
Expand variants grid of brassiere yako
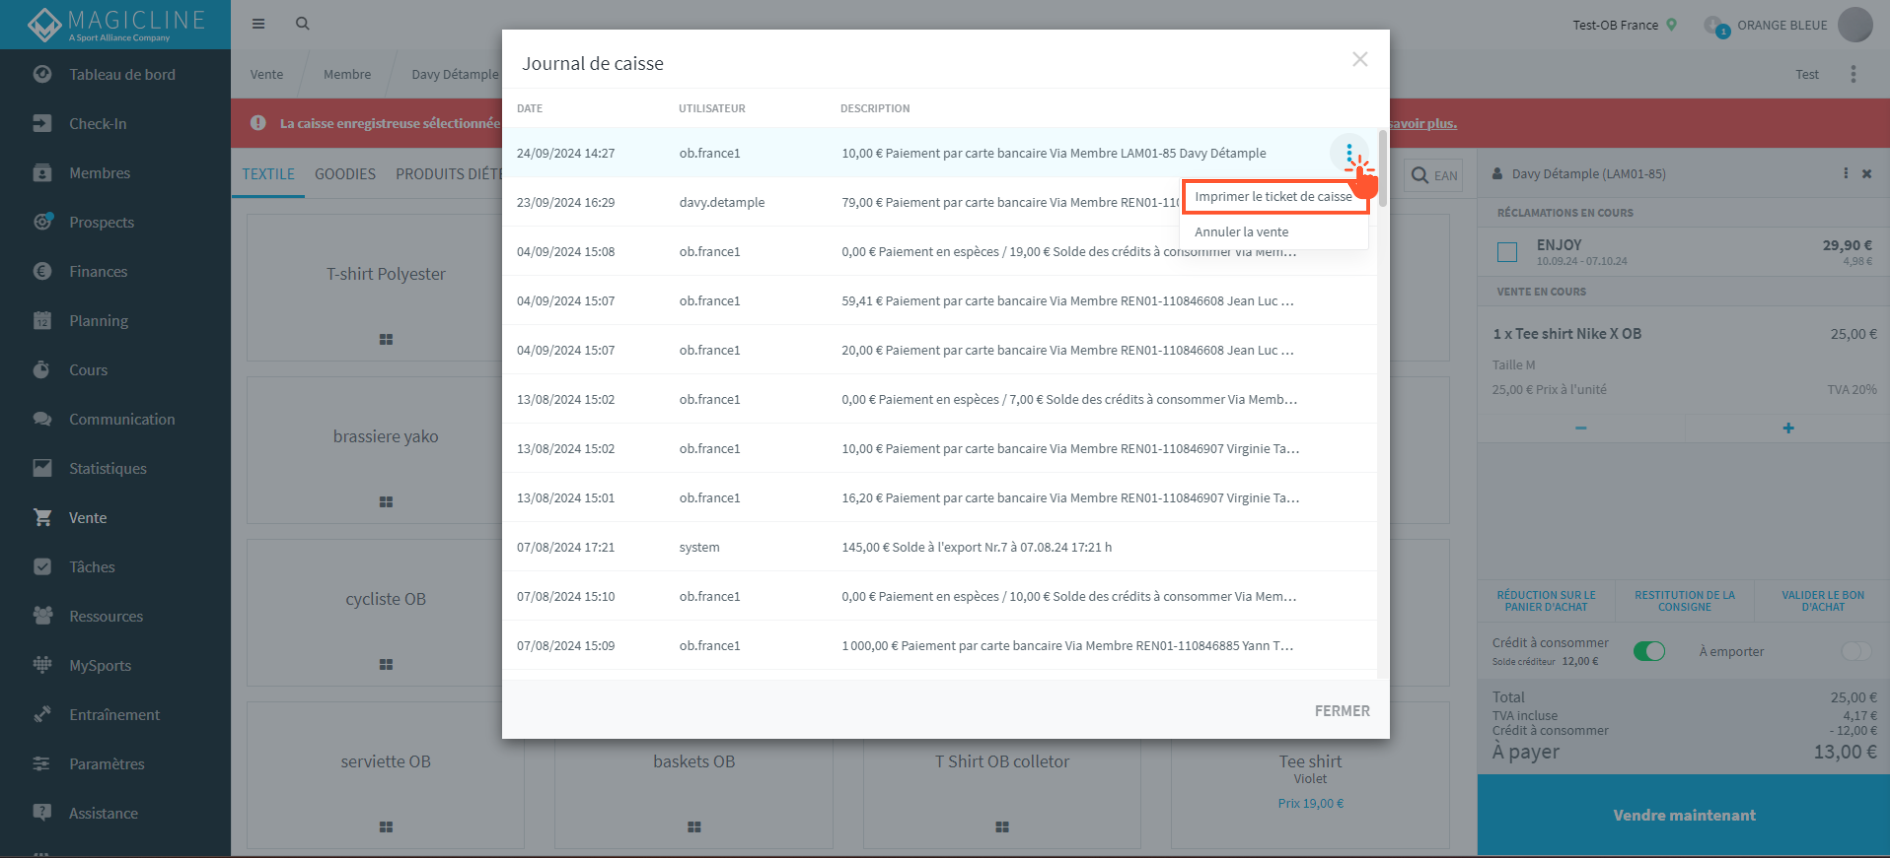pos(386,502)
